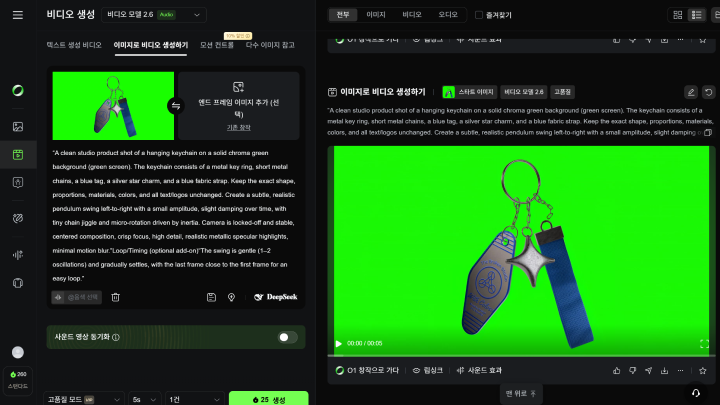Switch to list view layout
Screen dimensions: 720x405
click(x=697, y=15)
